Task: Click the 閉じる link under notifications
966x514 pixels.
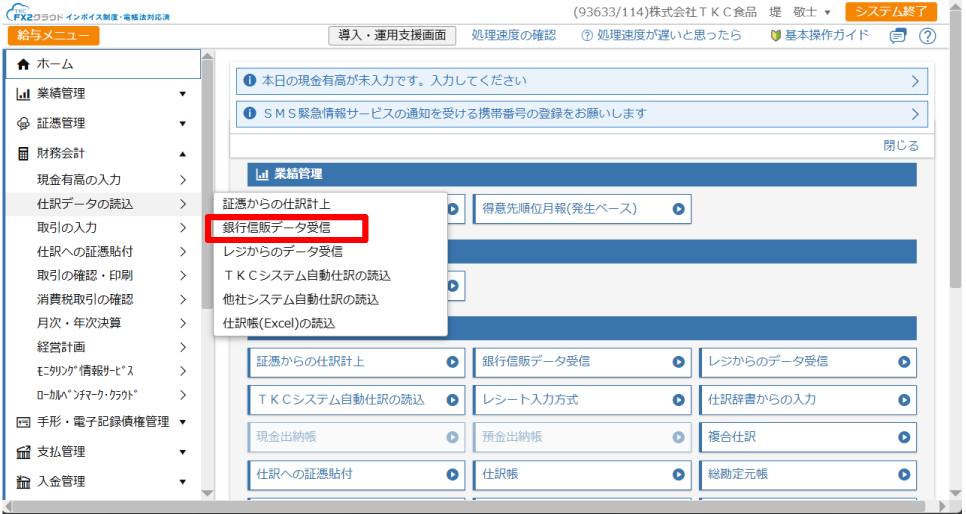Action: click(900, 145)
